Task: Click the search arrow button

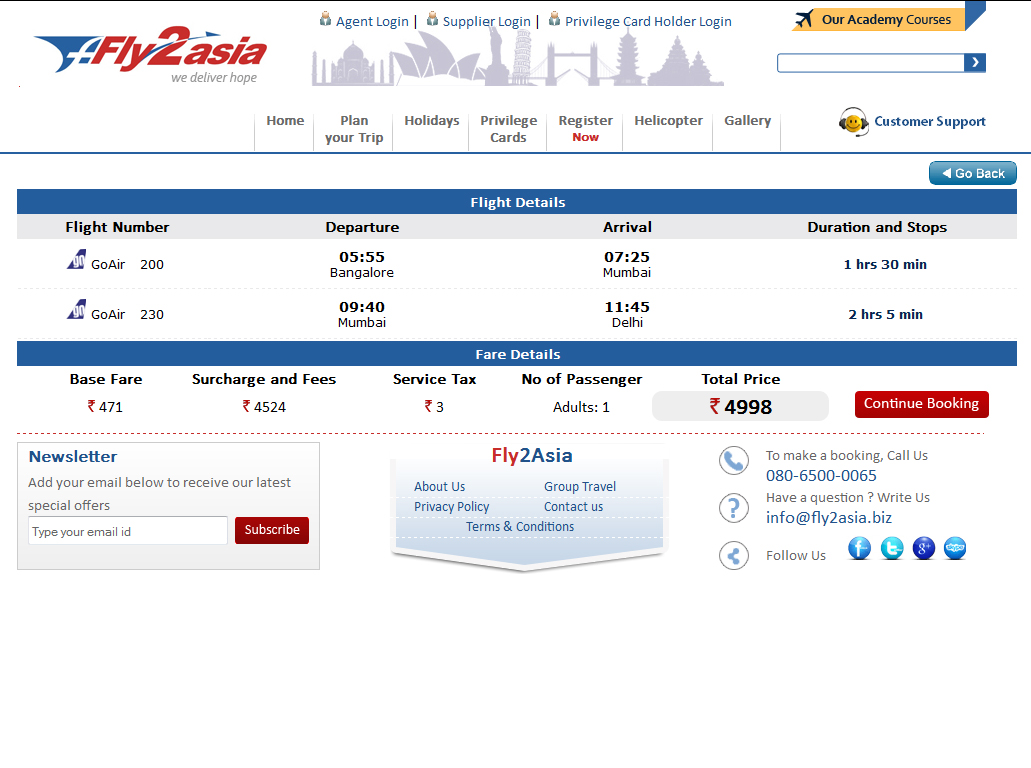Action: pyautogui.click(x=975, y=62)
